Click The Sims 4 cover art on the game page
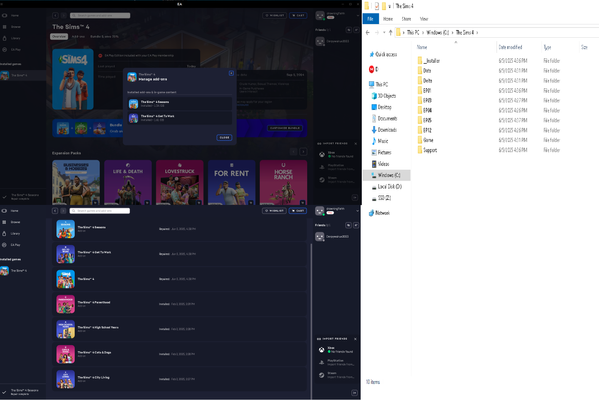The width and height of the screenshot is (599, 400). click(x=73, y=79)
